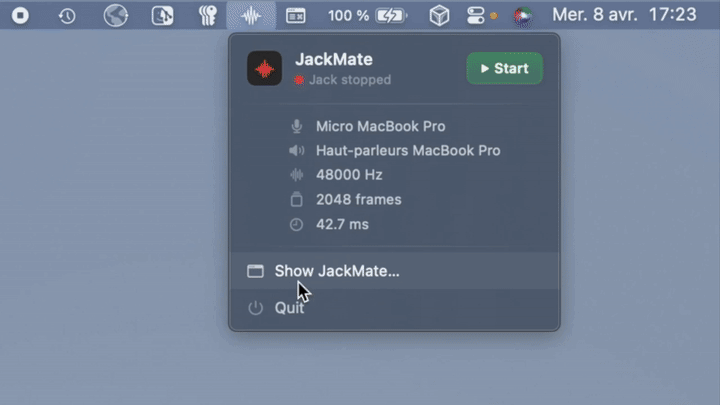Image resolution: width=720 pixels, height=405 pixels.
Task: Click the '2048 frames' buffer text
Action: (359, 199)
